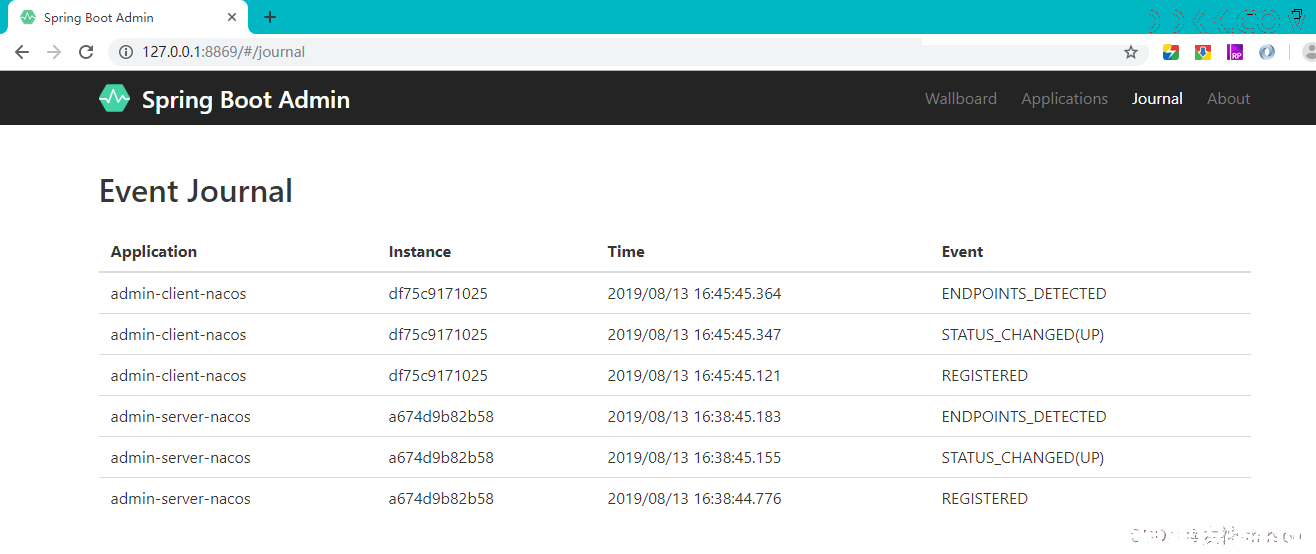Open a new browser tab
The image size is (1316, 554).
coord(269,17)
